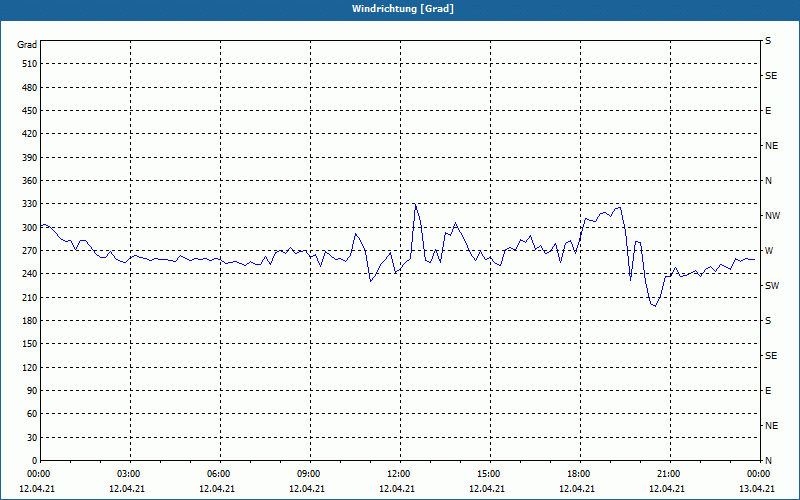This screenshot has width=800, height=500.
Task: Click the 270 y-axis label
Action: 30,251
